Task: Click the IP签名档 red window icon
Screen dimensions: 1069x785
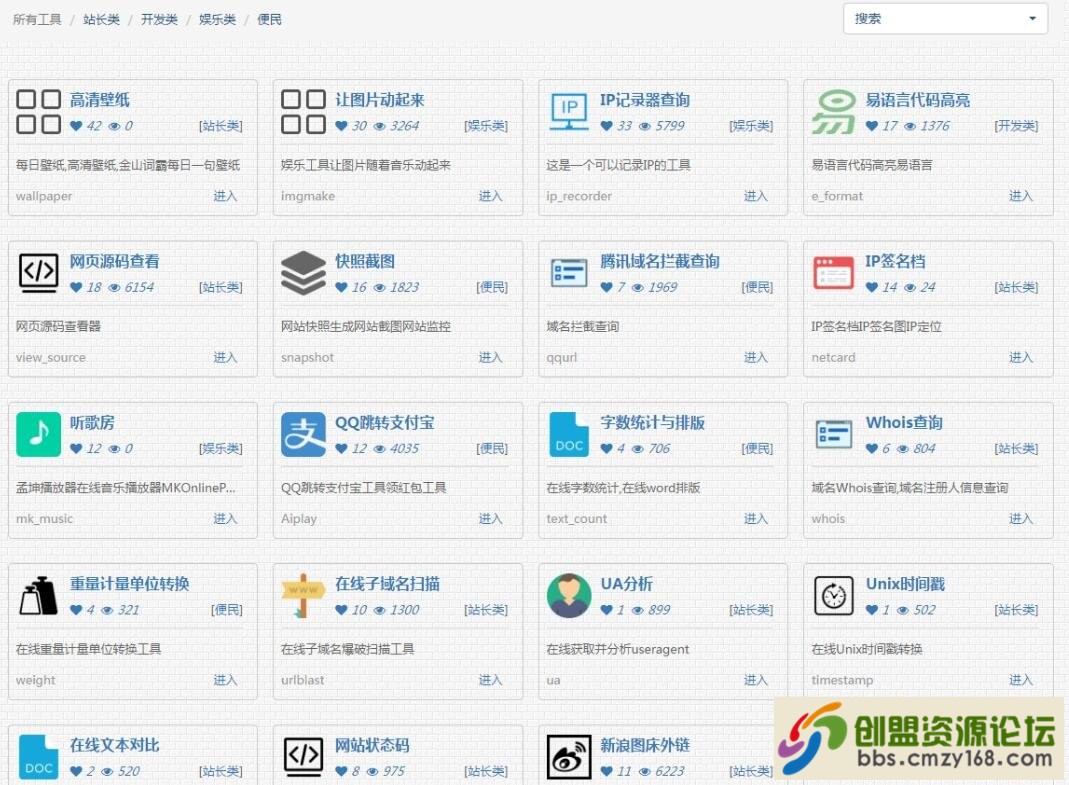Action: coord(834,273)
